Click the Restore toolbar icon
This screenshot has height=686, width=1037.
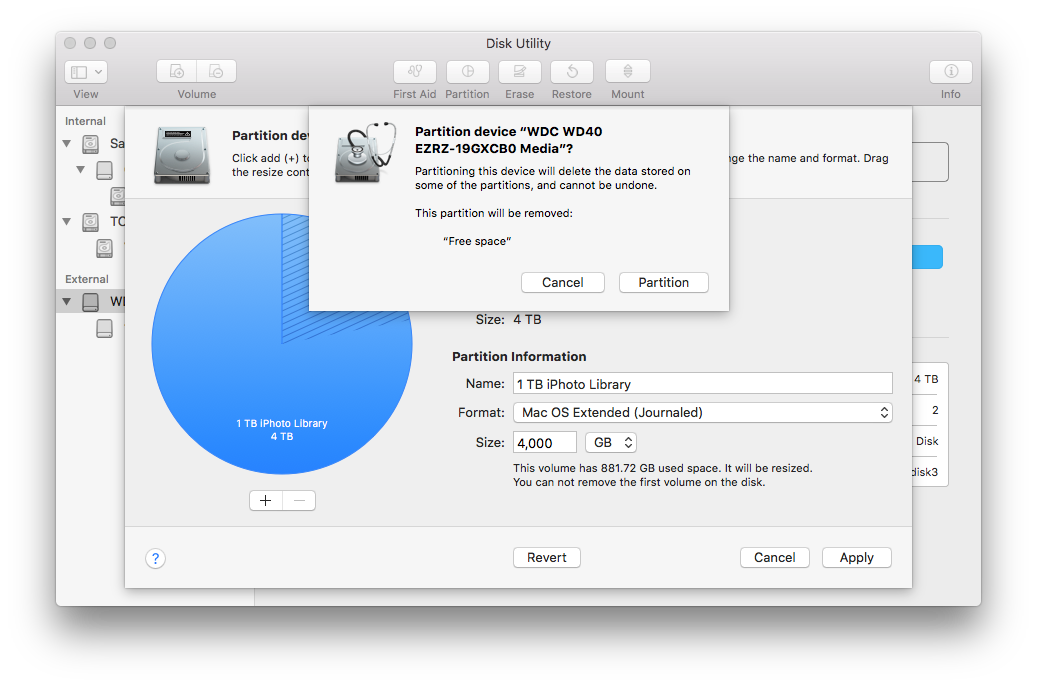coord(572,71)
